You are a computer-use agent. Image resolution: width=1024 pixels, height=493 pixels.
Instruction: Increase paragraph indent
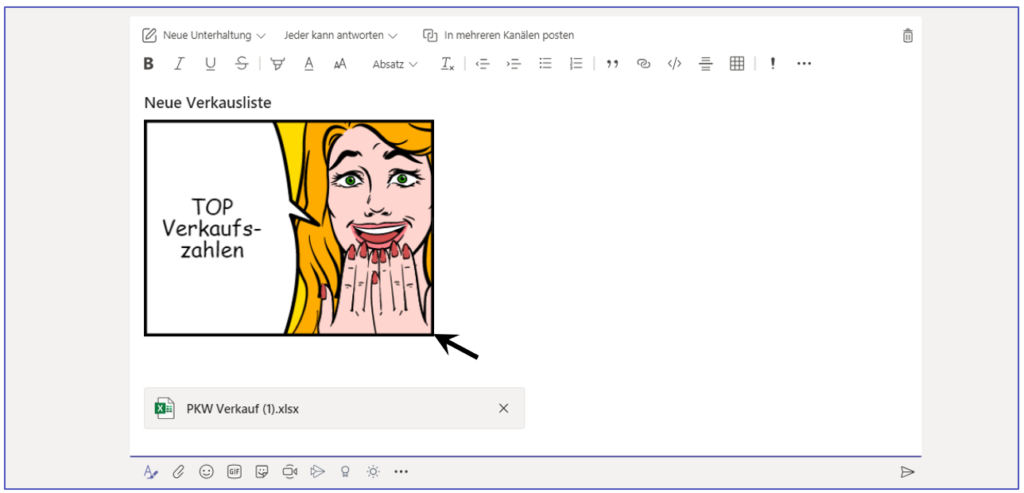pos(514,64)
